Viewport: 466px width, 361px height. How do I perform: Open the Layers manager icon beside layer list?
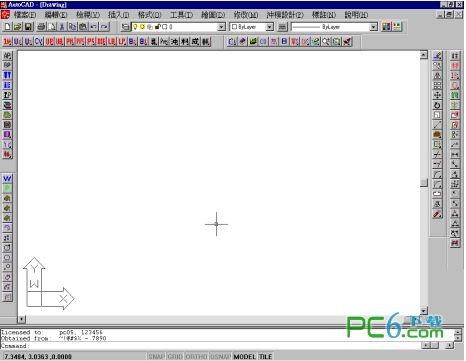click(125, 27)
